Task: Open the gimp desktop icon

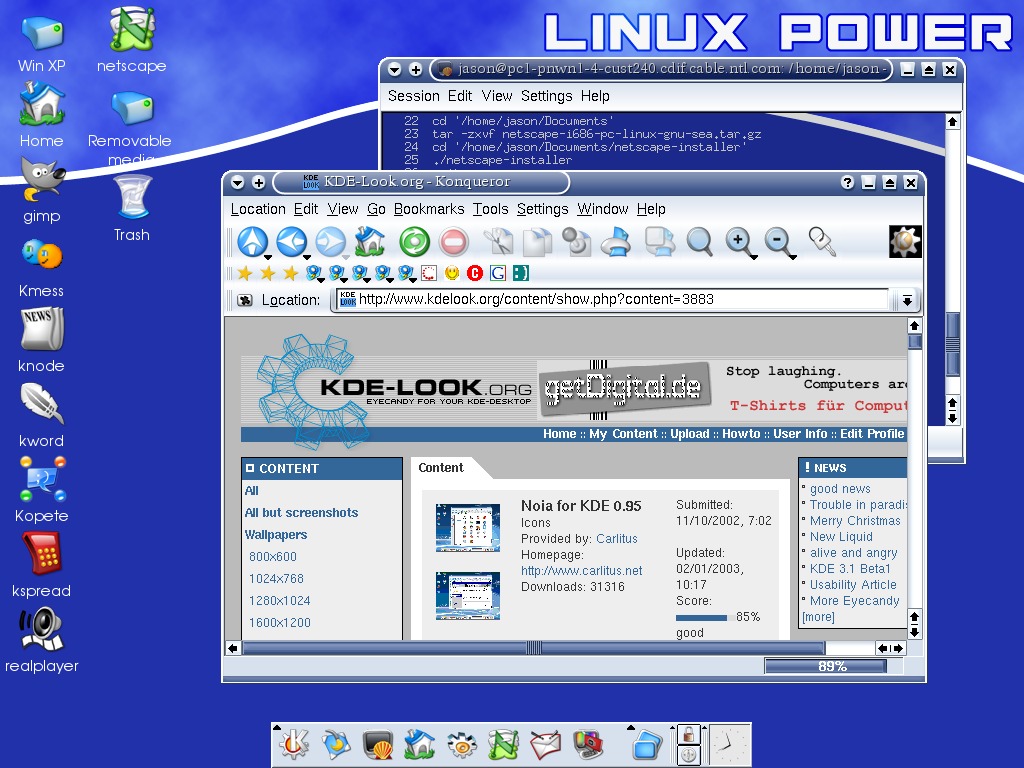Action: tap(42, 189)
